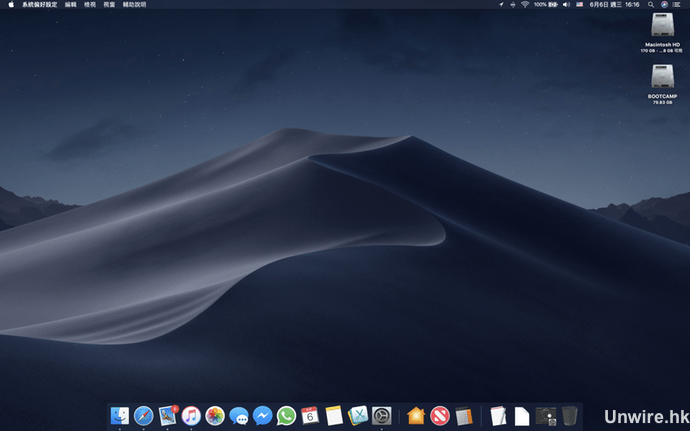Open the US flag input source menu
Viewport: 690px width, 431px height.
(x=580, y=4)
